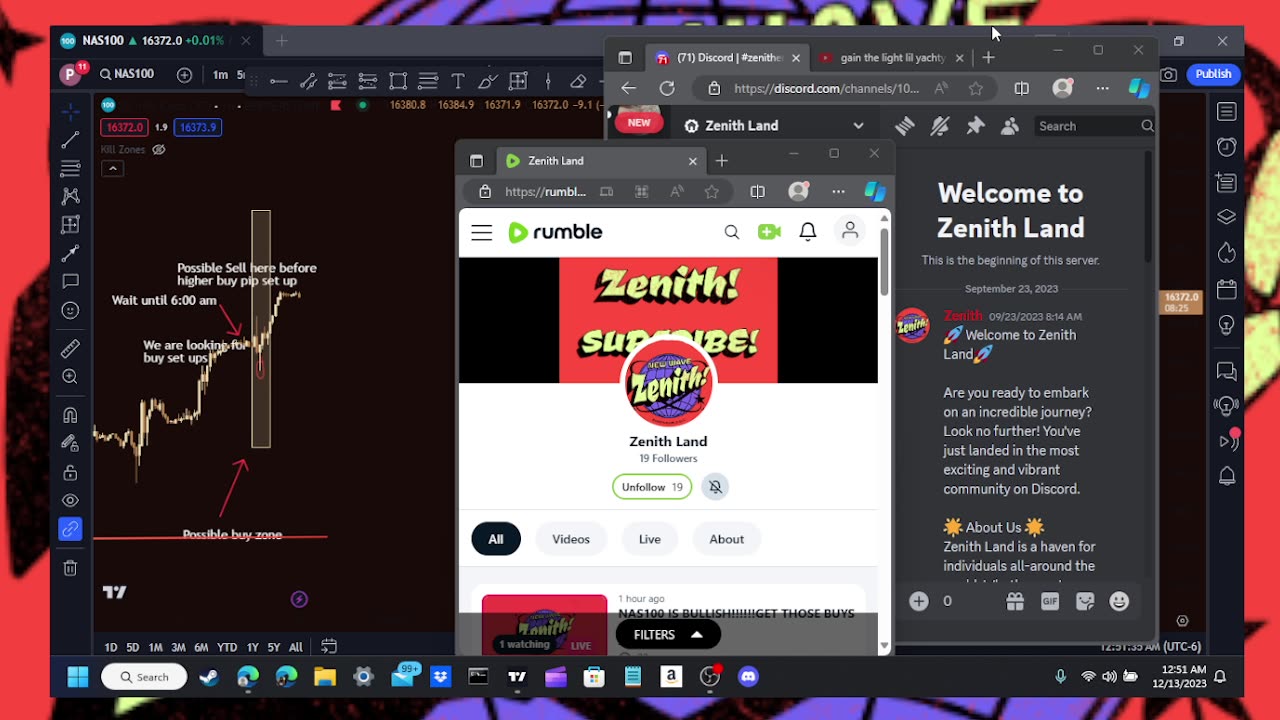This screenshot has width=1280, height=720.
Task: Click the Discord Search field
Action: point(1095,126)
